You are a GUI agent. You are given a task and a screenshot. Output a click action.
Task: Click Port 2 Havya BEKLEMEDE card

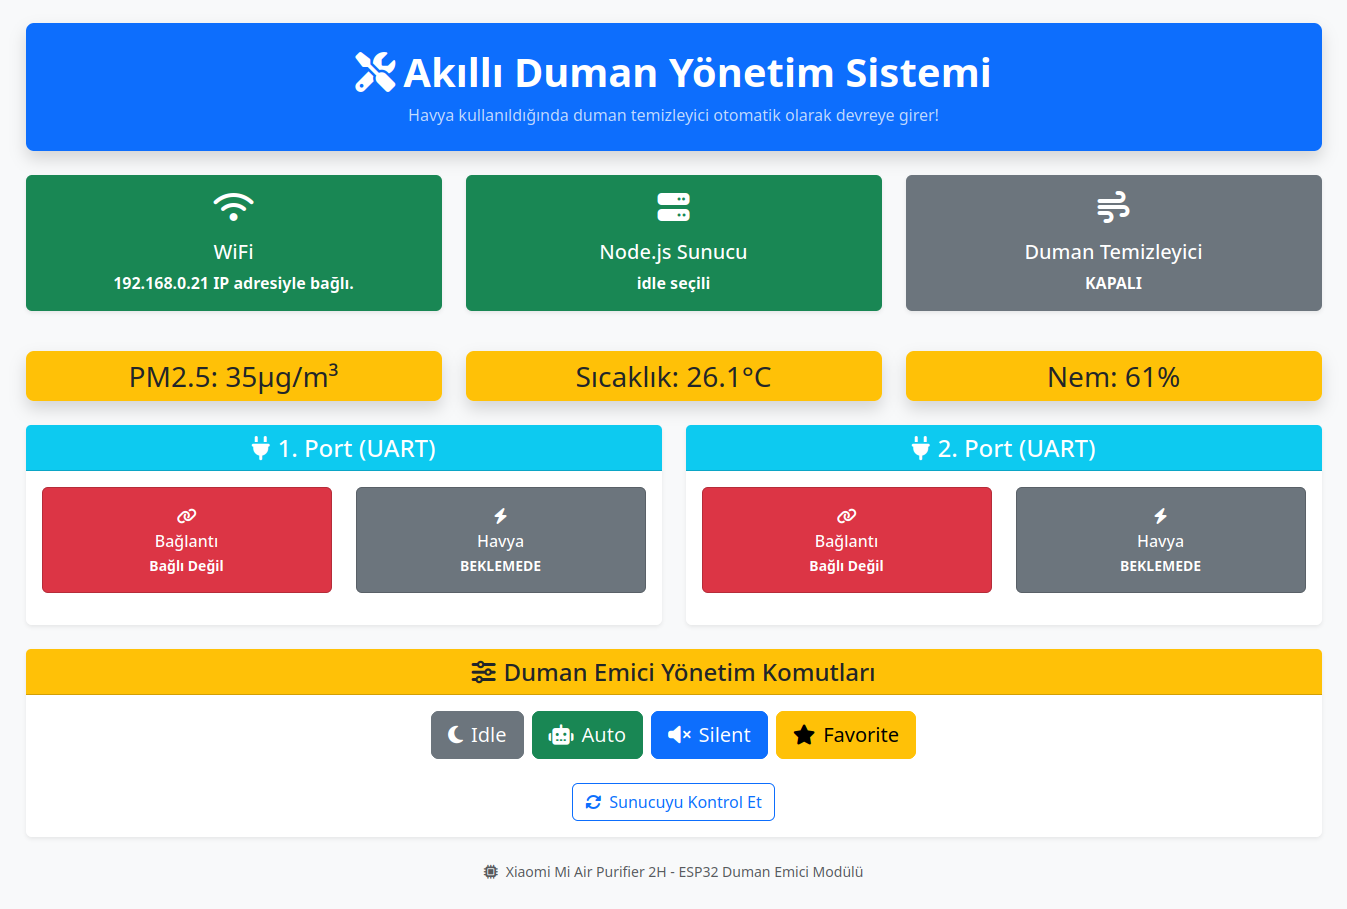[1160, 540]
